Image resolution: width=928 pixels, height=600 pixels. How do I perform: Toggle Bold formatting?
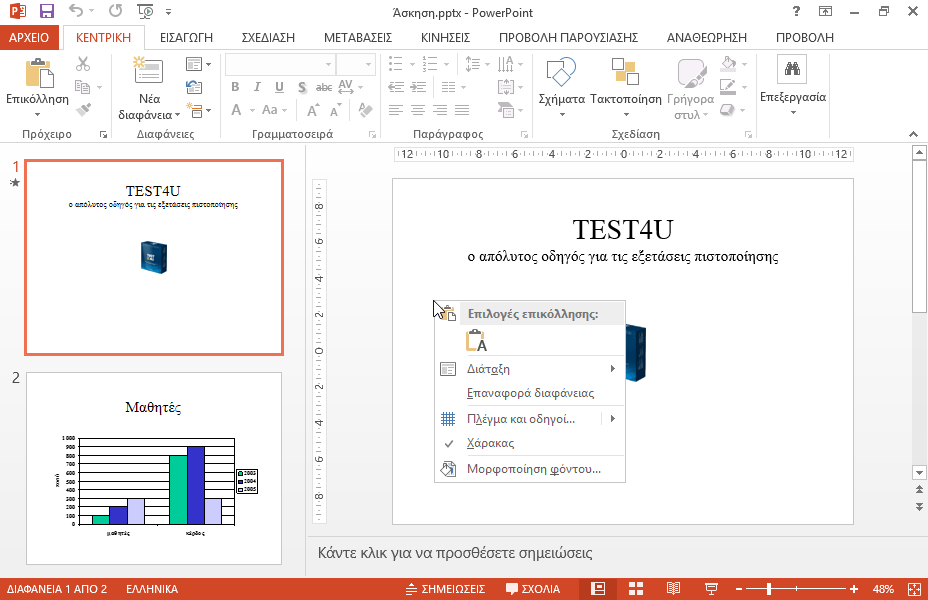point(235,87)
